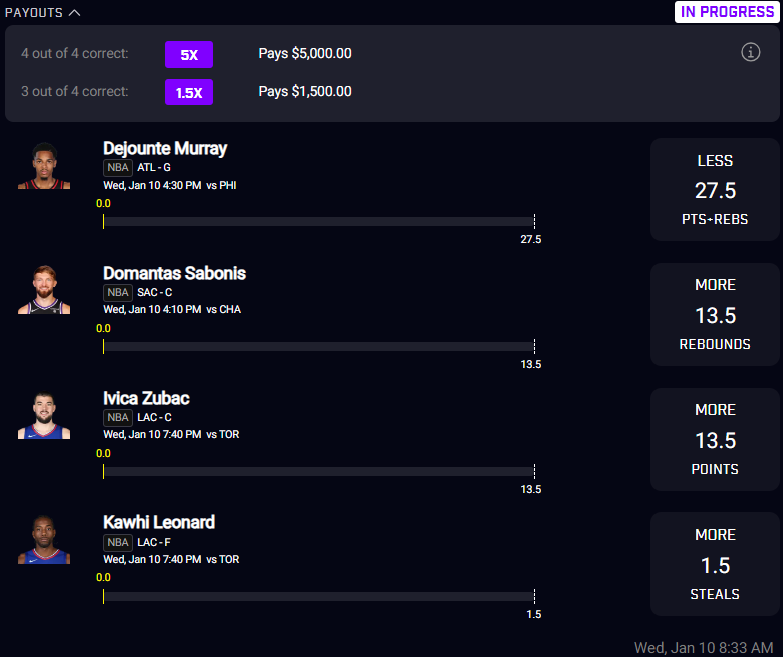The image size is (783, 657).
Task: Click the 1.5X multiplier badge
Action: click(x=189, y=92)
